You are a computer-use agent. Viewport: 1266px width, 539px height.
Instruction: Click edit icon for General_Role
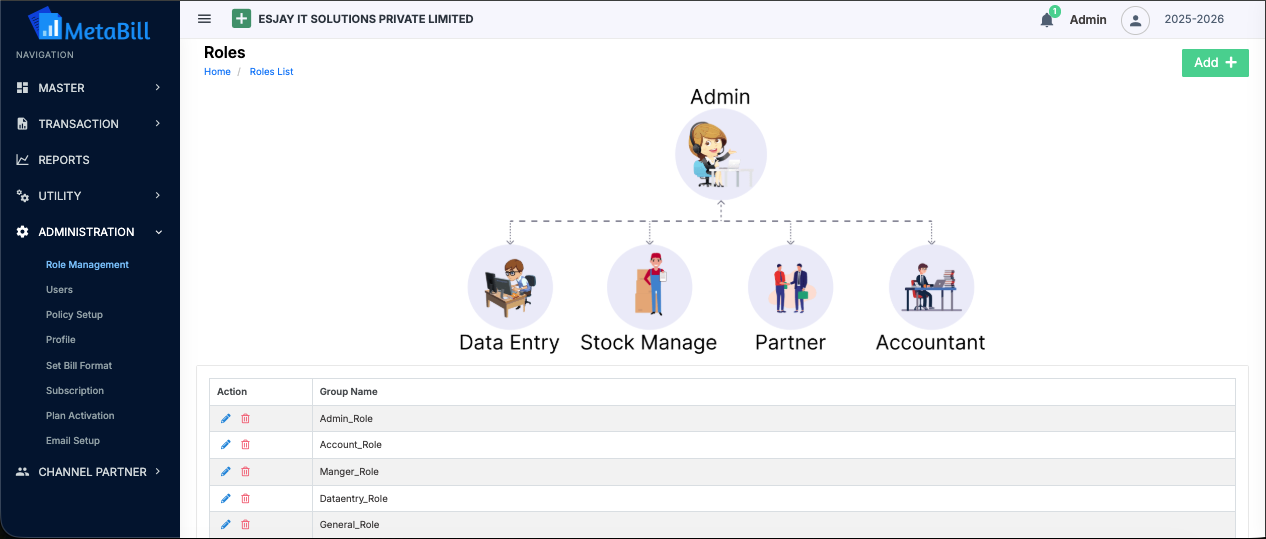(225, 524)
